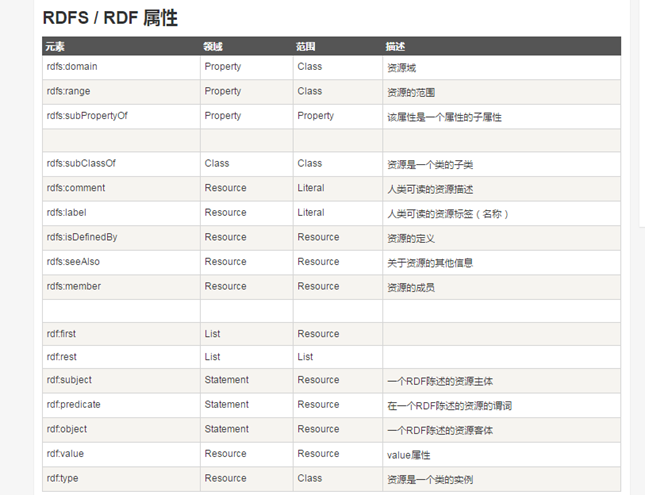Viewport: 645px width, 495px height.
Task: Click Class range in rdf:type row
Action: 310,479
